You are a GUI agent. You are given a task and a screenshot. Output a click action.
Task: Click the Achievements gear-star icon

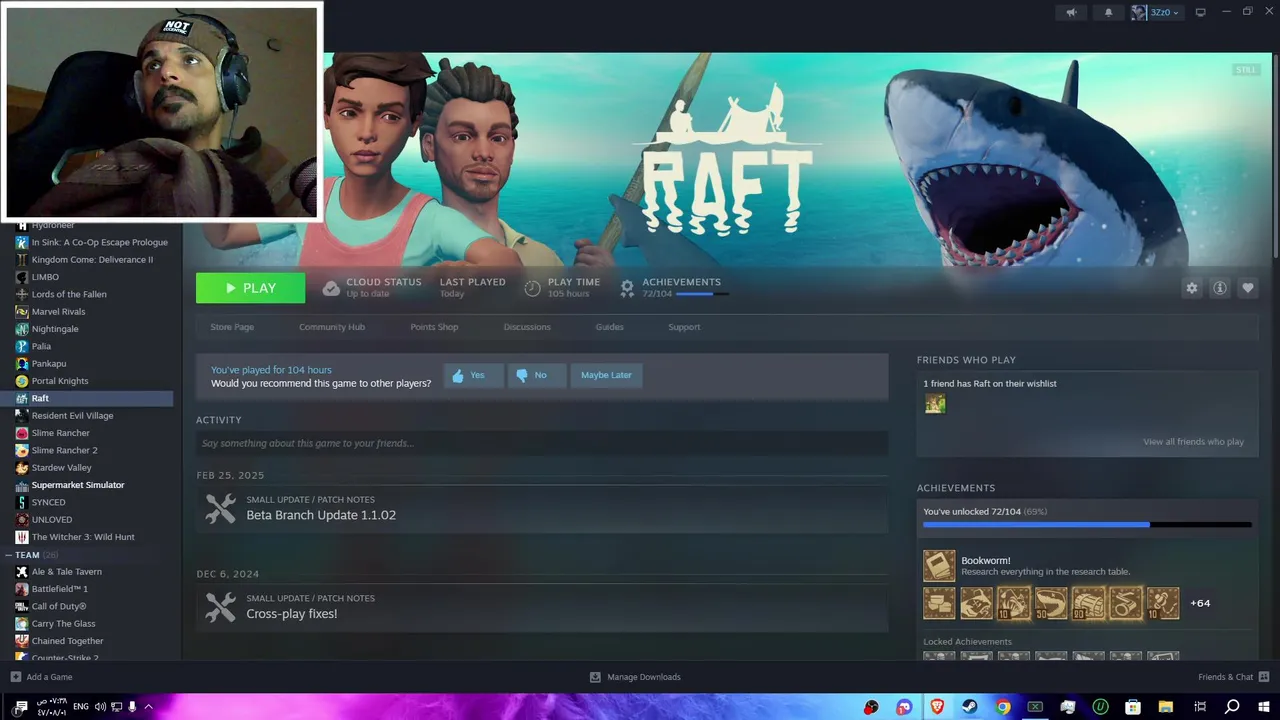(627, 288)
